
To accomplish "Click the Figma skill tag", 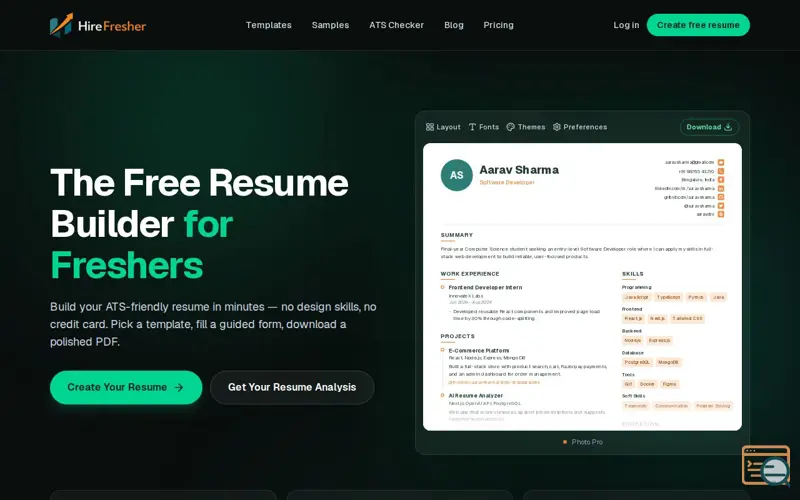I will coord(669,384).
